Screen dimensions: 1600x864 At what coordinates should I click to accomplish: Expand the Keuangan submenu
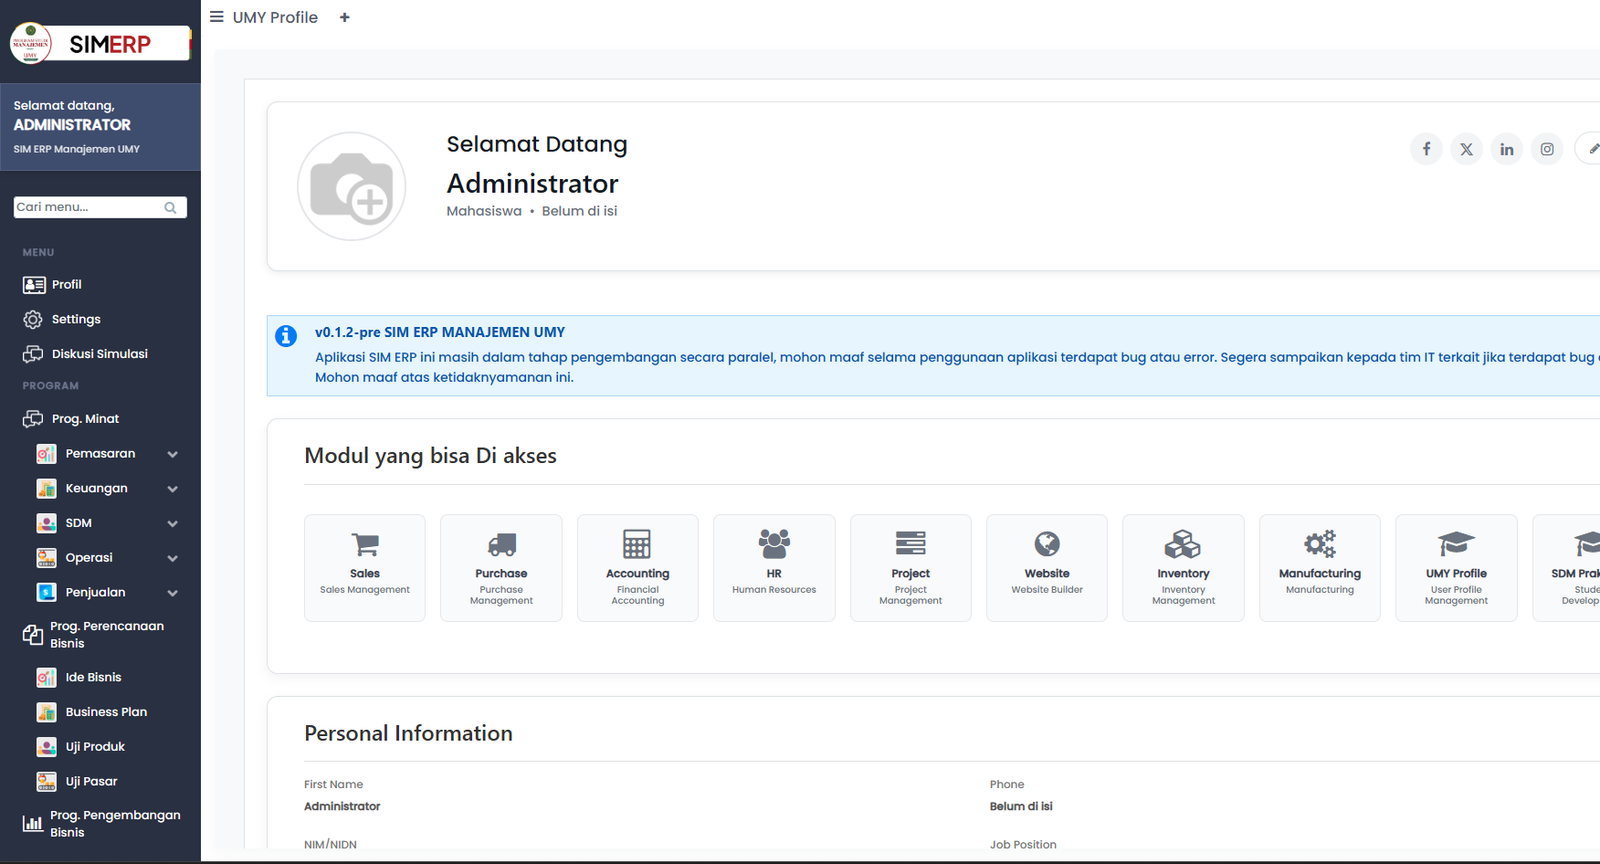click(172, 489)
